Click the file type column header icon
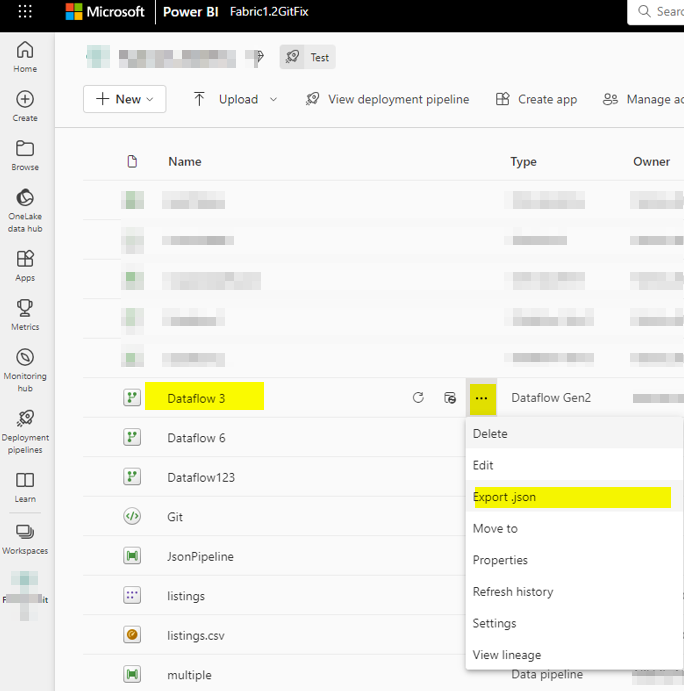 [132, 162]
